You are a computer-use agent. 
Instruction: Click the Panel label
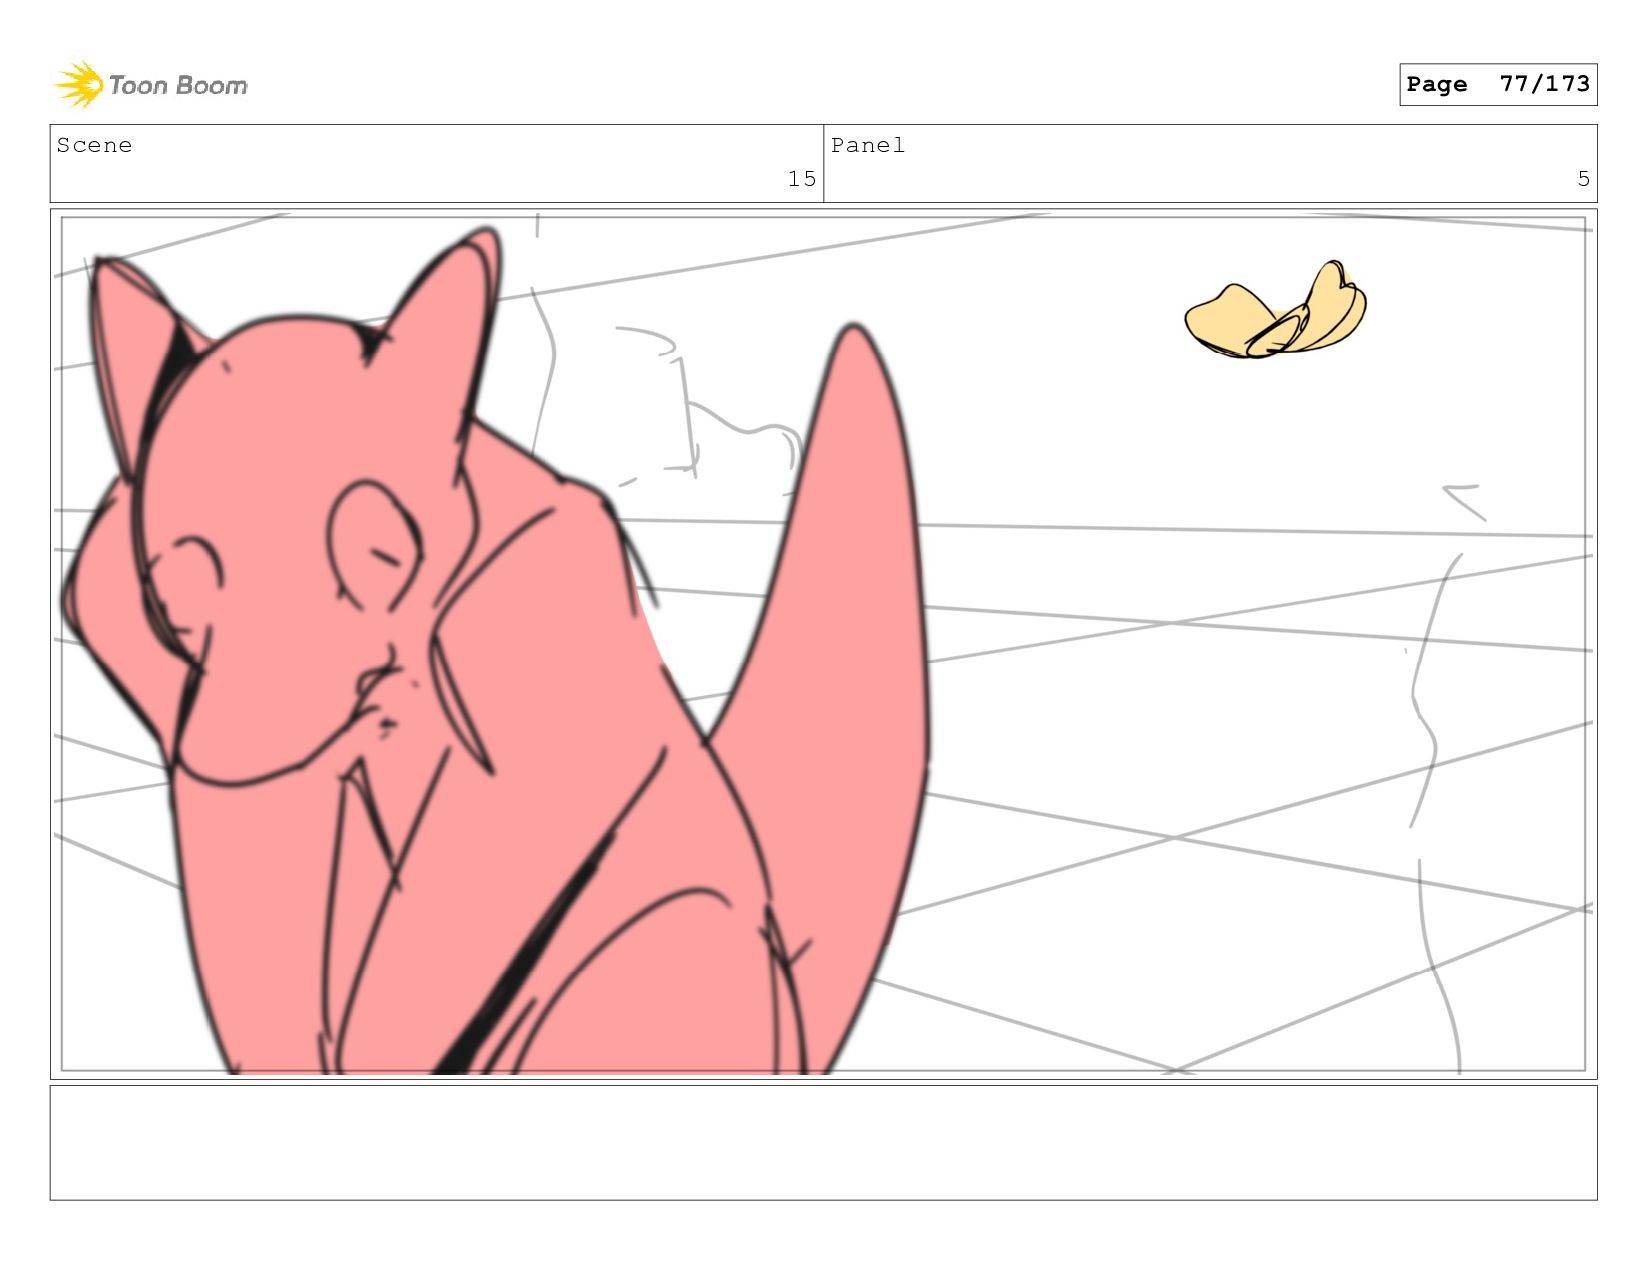point(867,145)
